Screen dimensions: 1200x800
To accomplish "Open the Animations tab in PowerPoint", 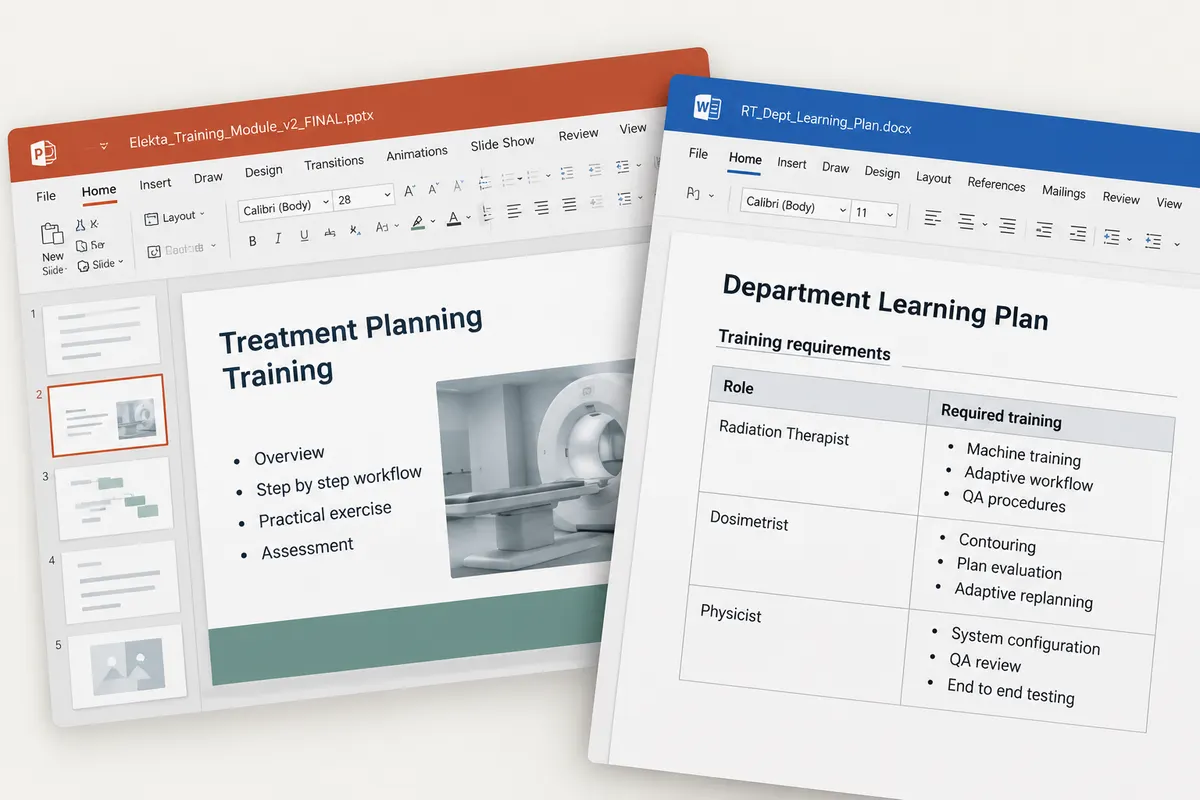I will tap(417, 154).
